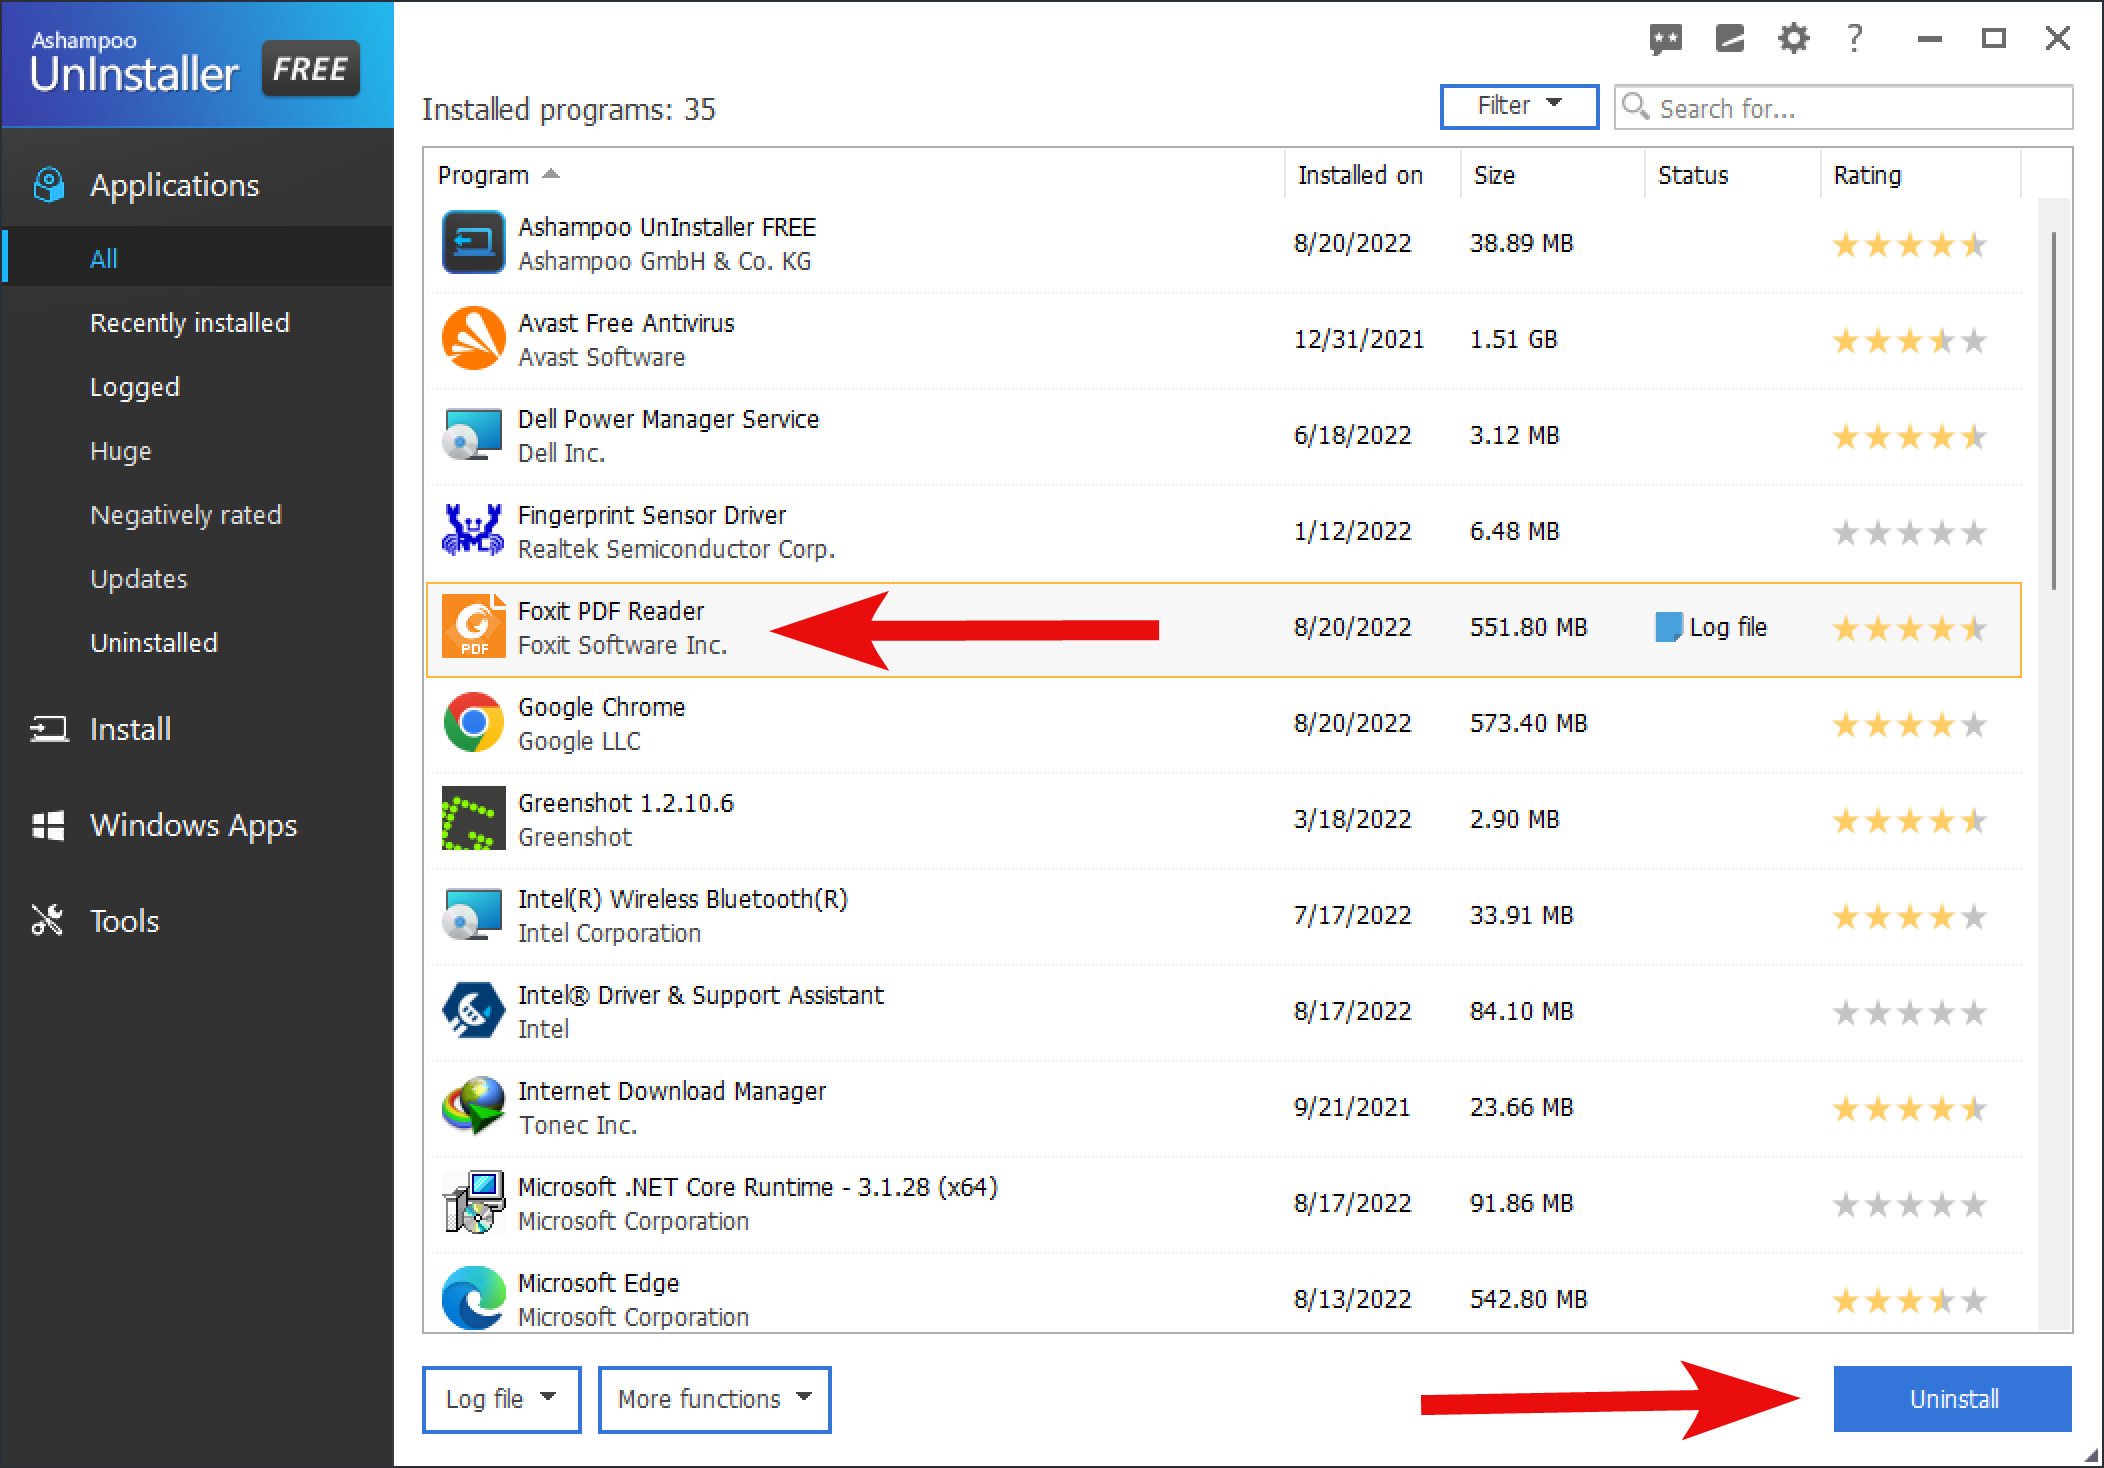Click the Ashampoo UnInstaller FREE program icon
The image size is (2104, 1468).
pos(473,242)
